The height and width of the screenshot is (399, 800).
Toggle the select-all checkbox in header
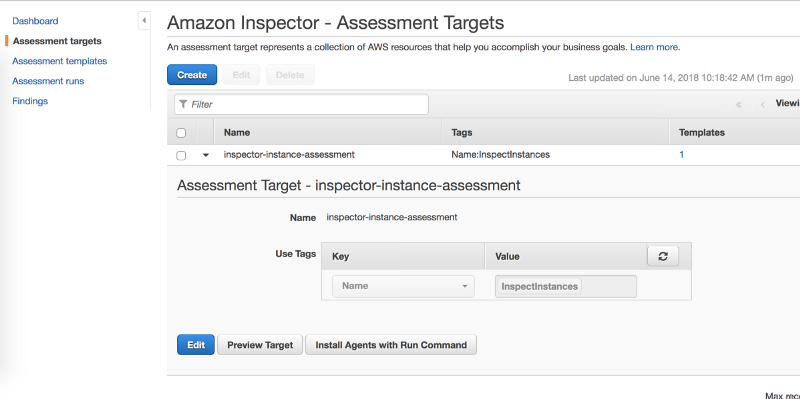click(181, 133)
